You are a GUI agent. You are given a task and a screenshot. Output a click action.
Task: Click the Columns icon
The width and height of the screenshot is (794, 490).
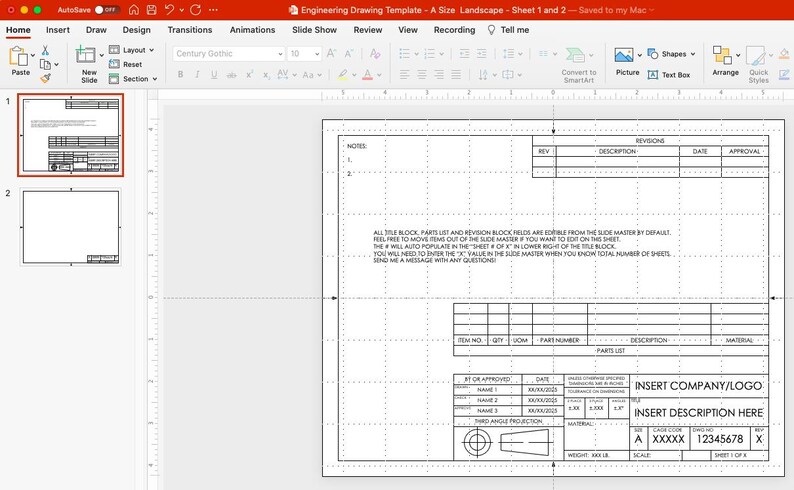[543, 53]
